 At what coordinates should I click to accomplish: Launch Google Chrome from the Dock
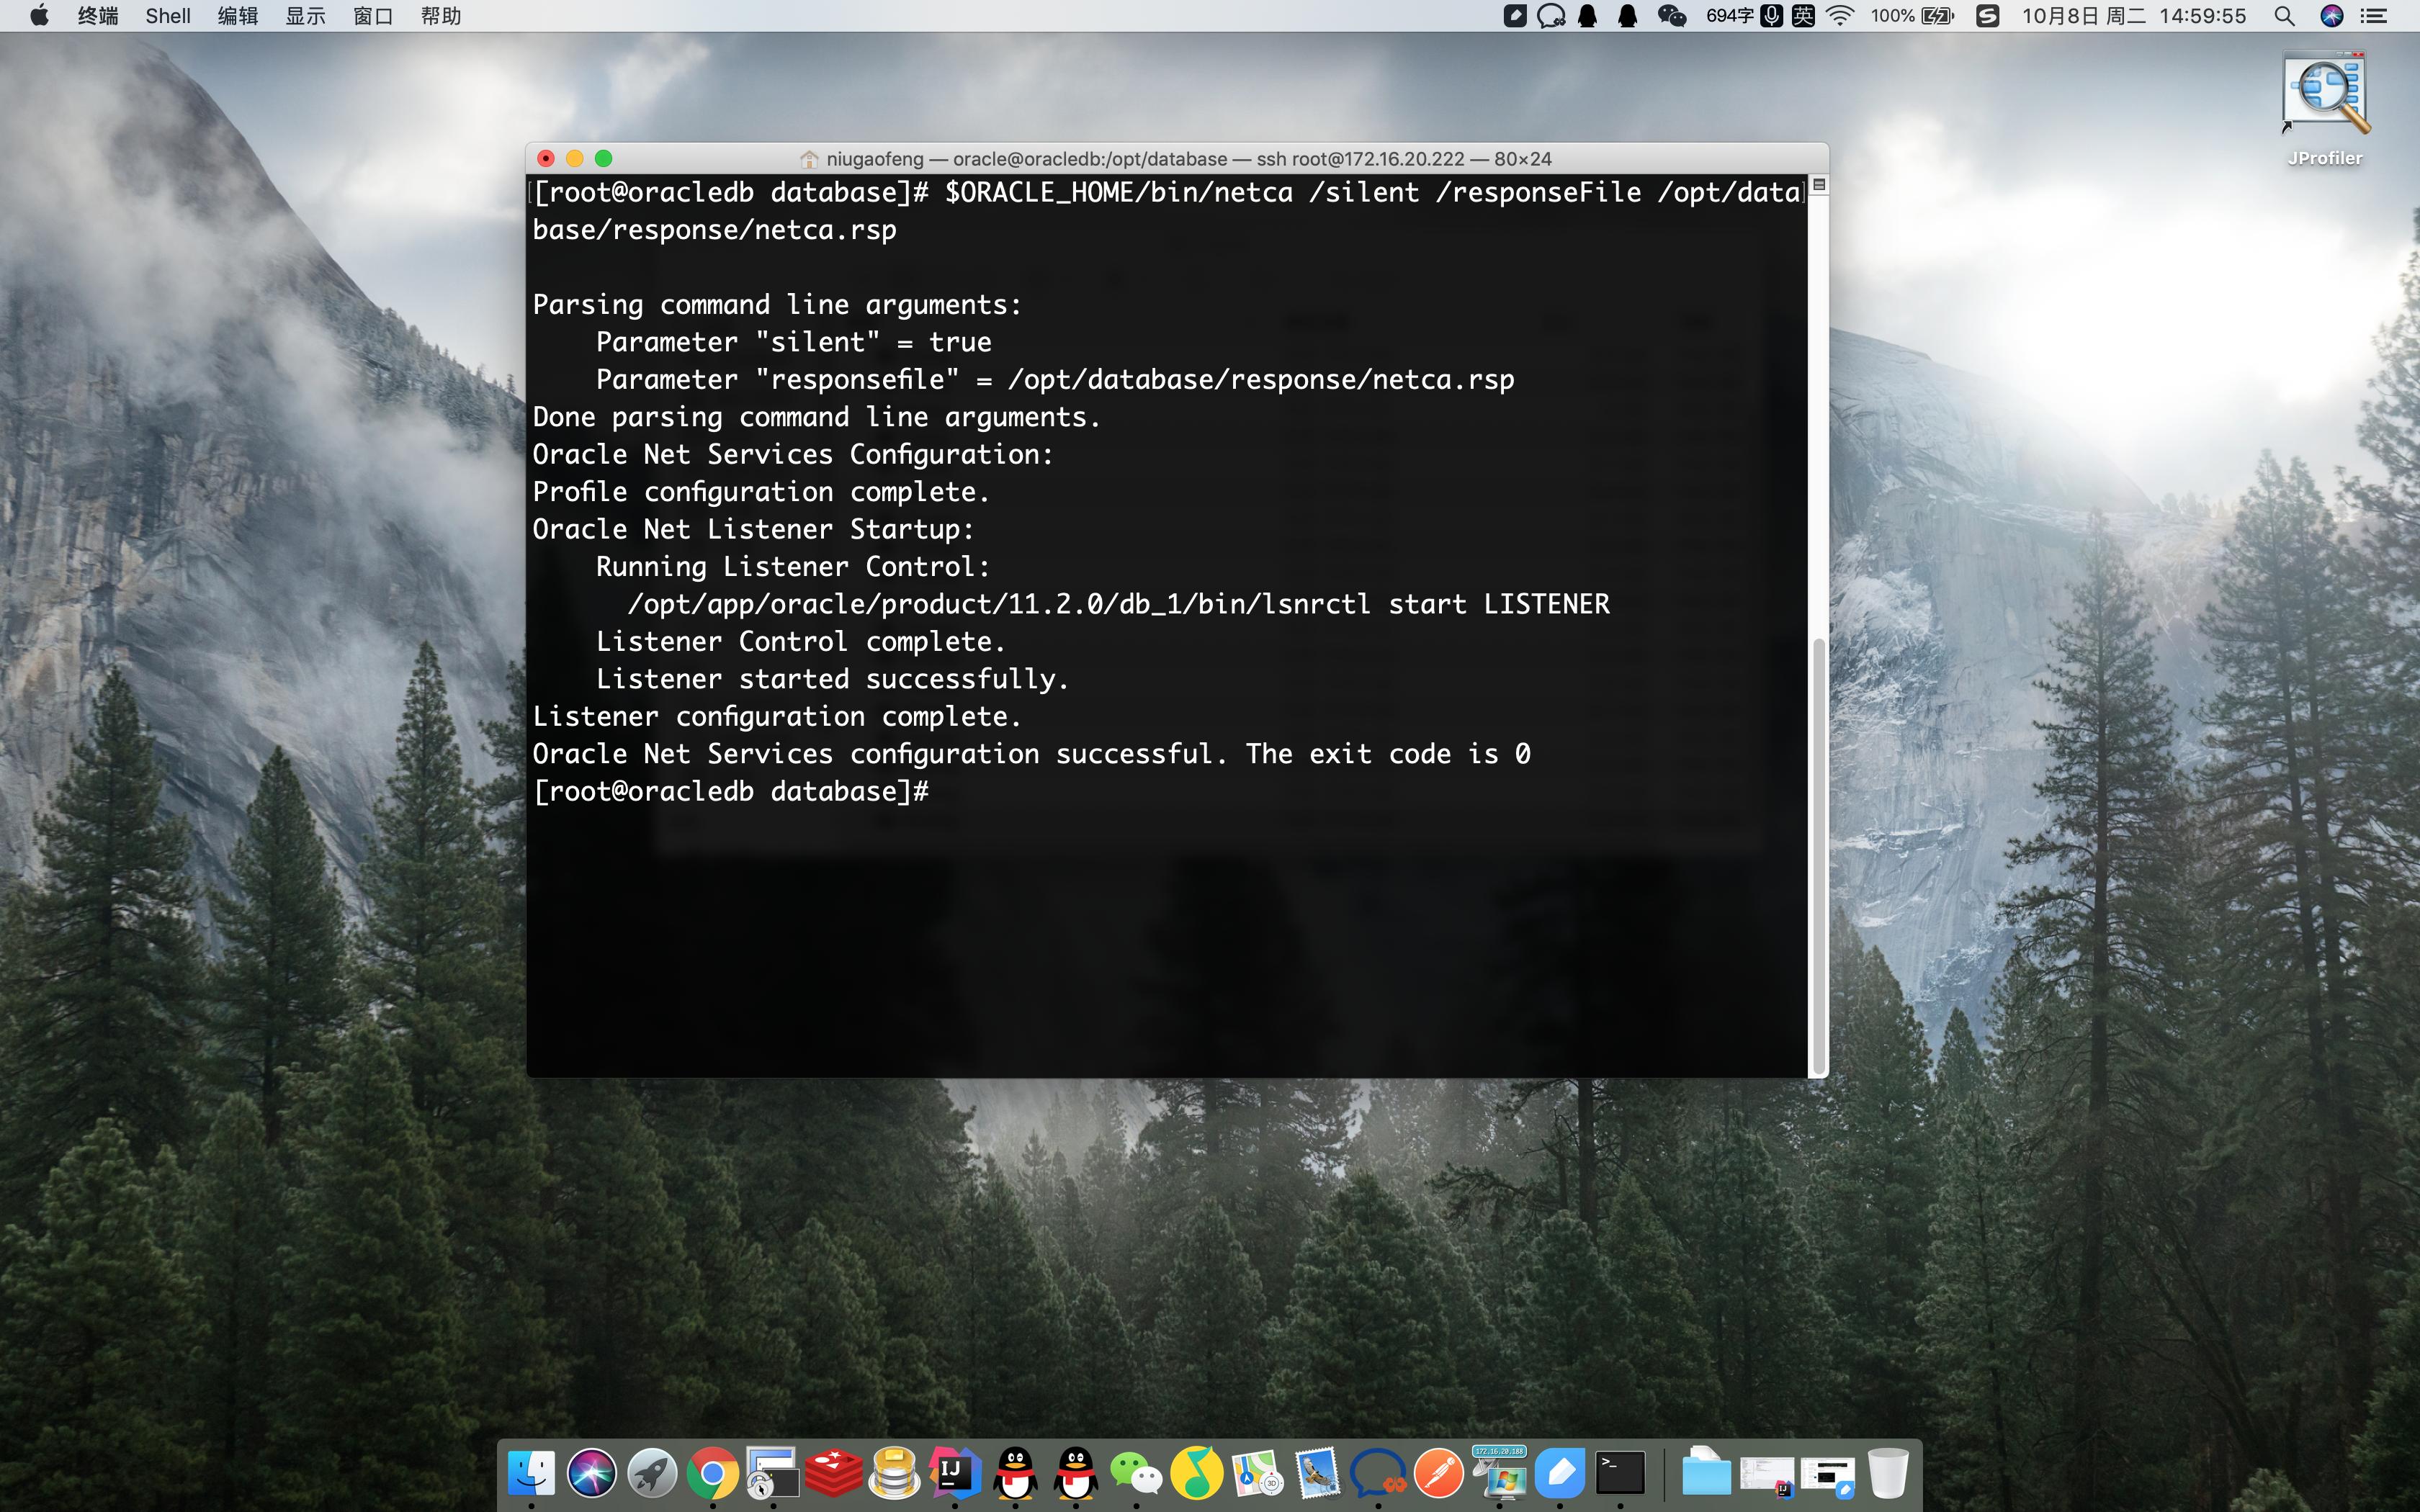[x=714, y=1472]
